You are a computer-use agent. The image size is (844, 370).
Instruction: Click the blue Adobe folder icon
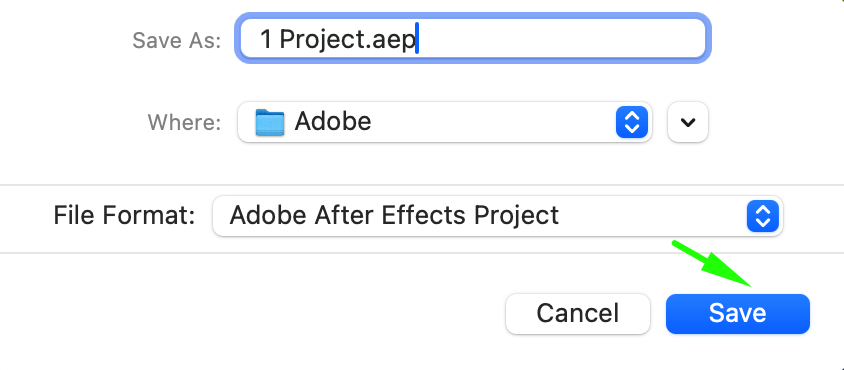pyautogui.click(x=270, y=122)
